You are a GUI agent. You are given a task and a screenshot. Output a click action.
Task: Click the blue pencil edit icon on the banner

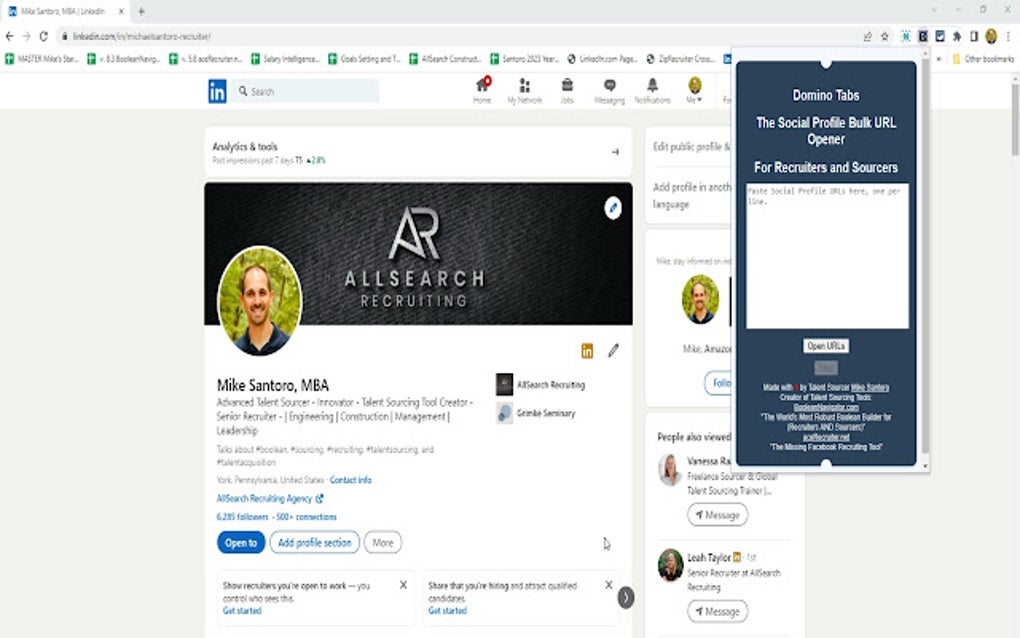point(613,210)
